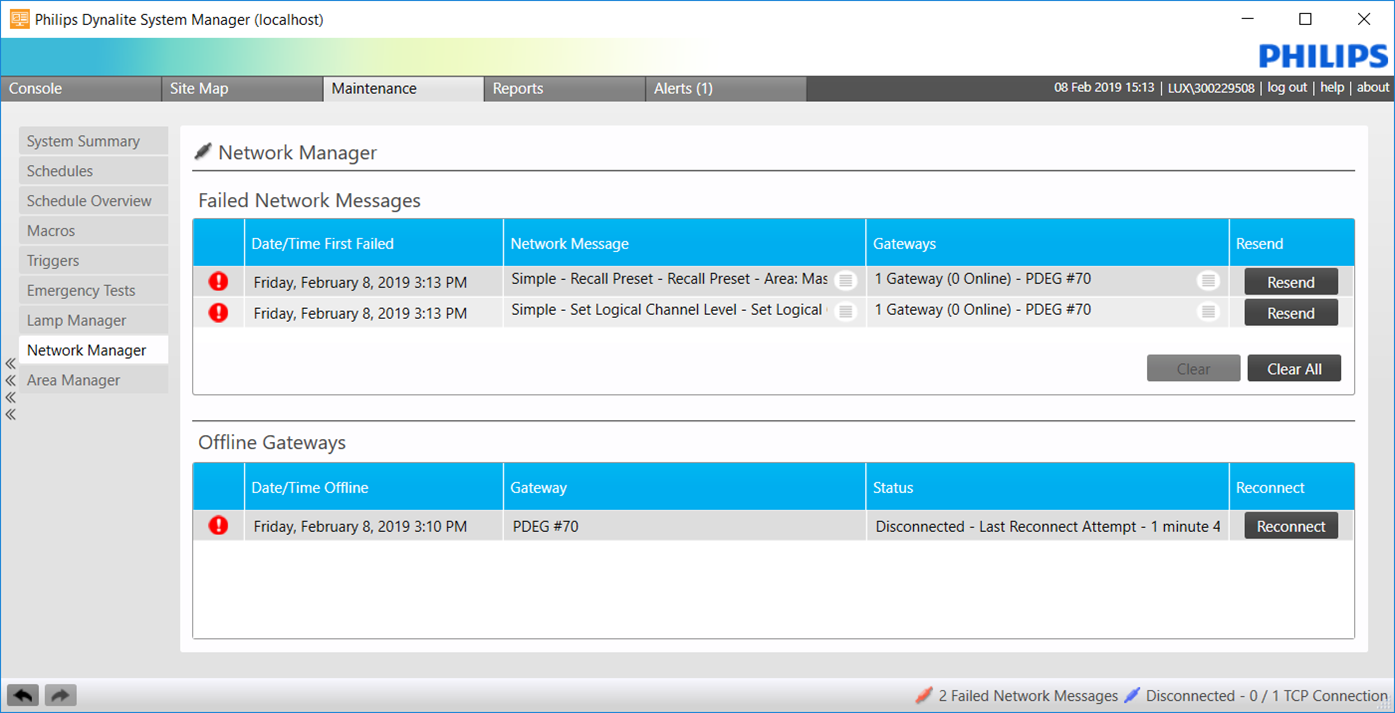
Task: Click the red alert icon on the PDEG #70 offline row
Action: coord(217,525)
